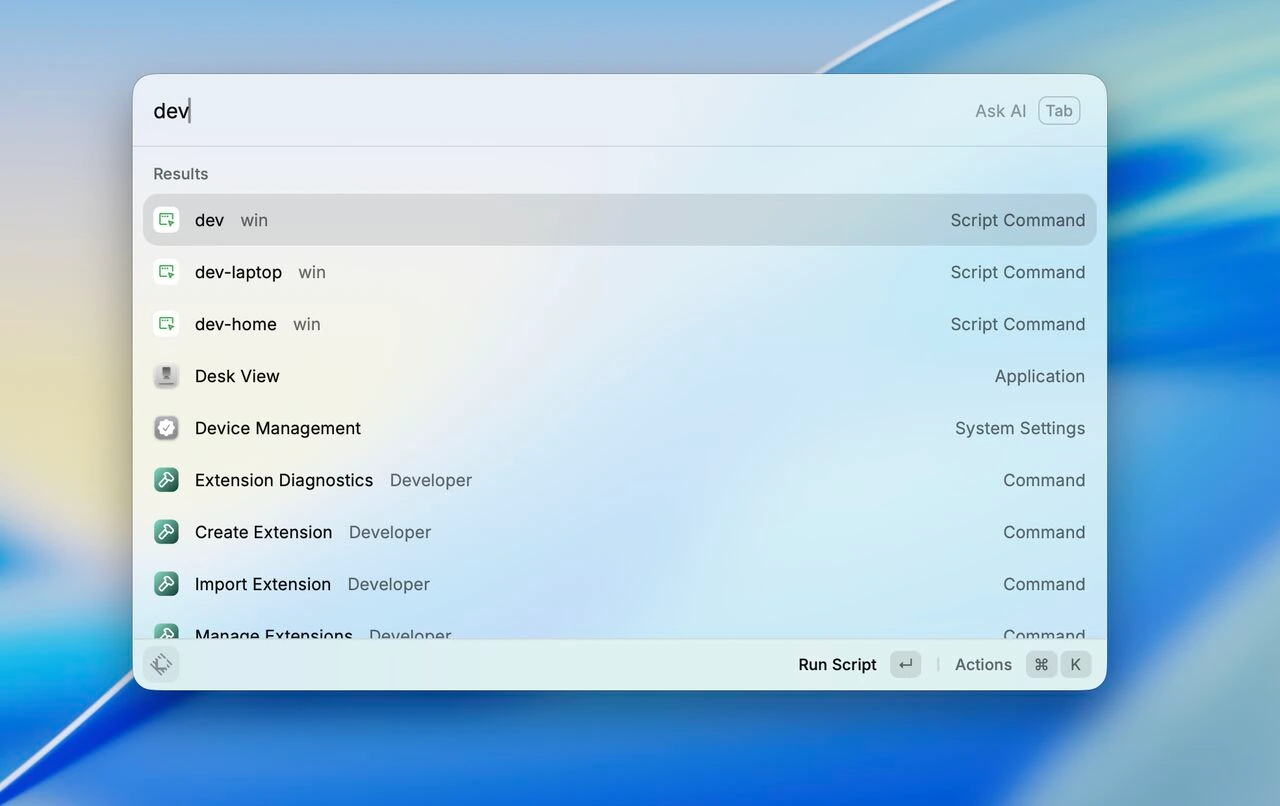Click Developer subtitle next to Import Extension
Image resolution: width=1280 pixels, height=806 pixels.
tap(388, 584)
